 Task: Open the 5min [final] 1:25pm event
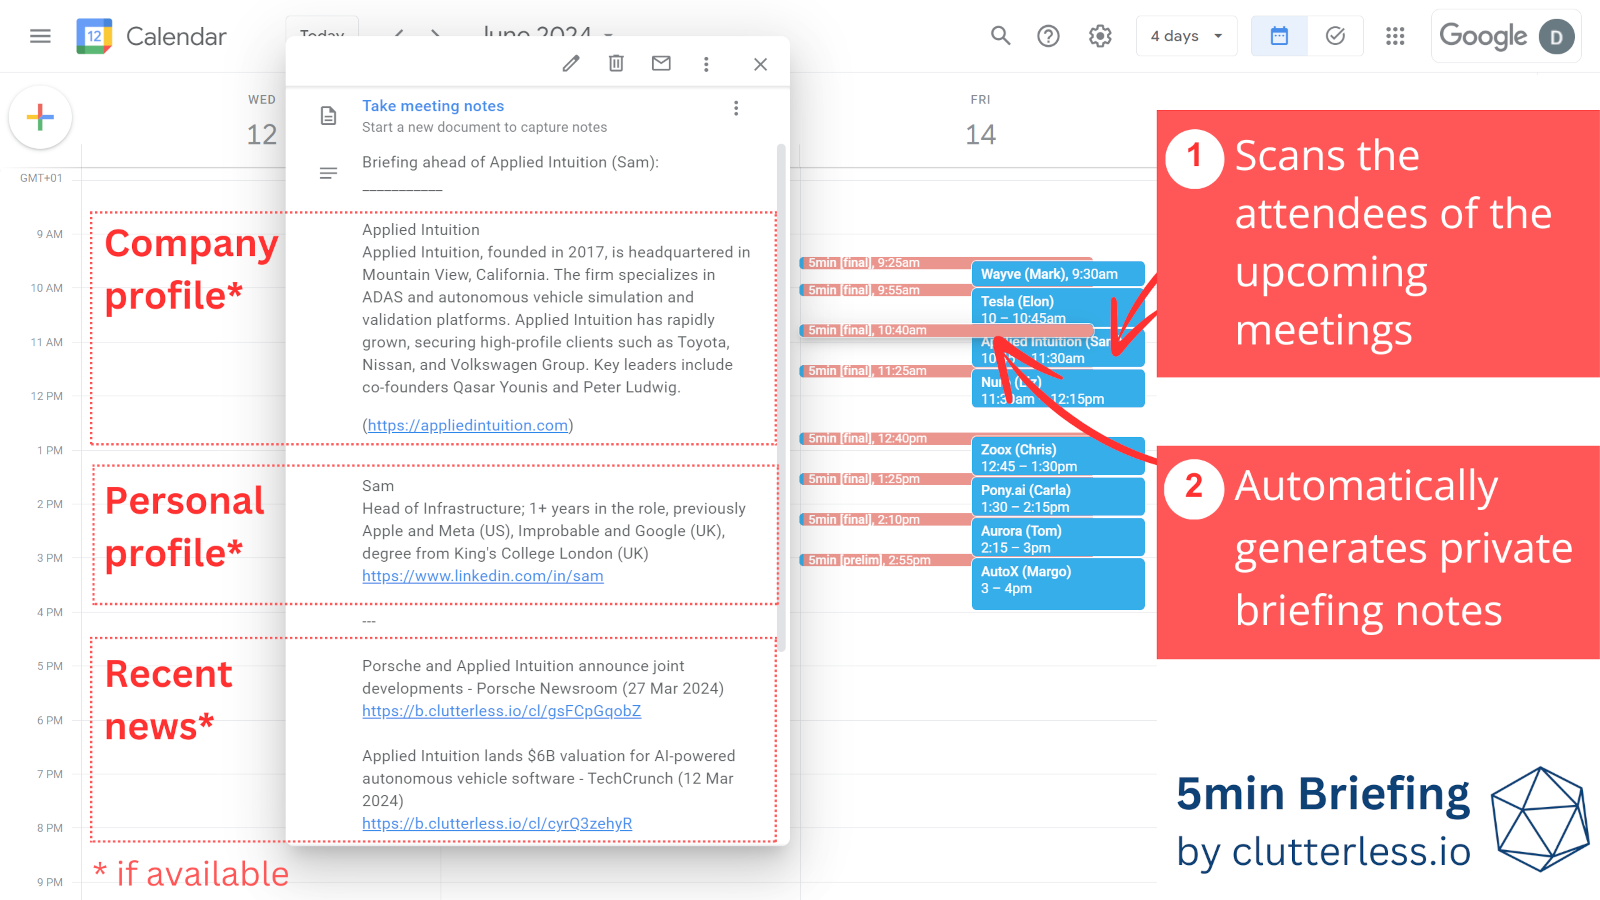[x=885, y=479]
